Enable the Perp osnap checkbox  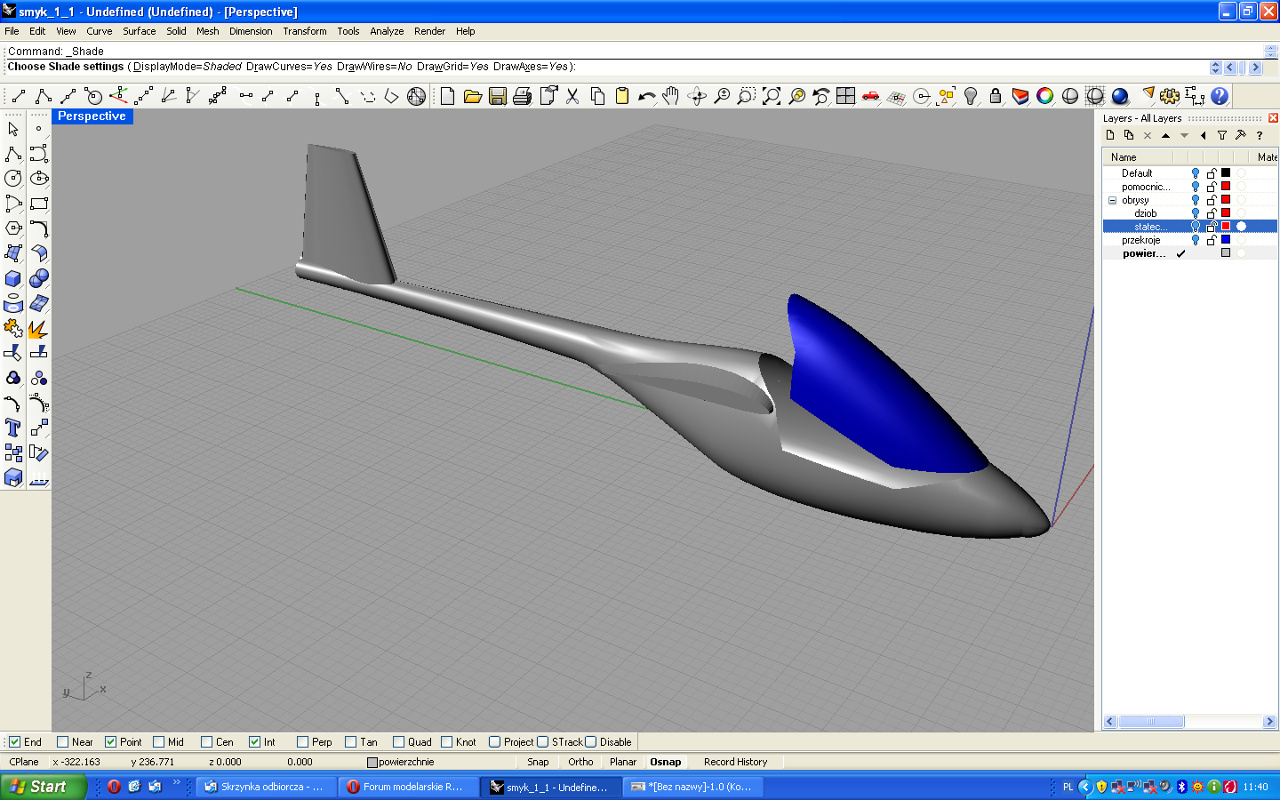click(303, 742)
